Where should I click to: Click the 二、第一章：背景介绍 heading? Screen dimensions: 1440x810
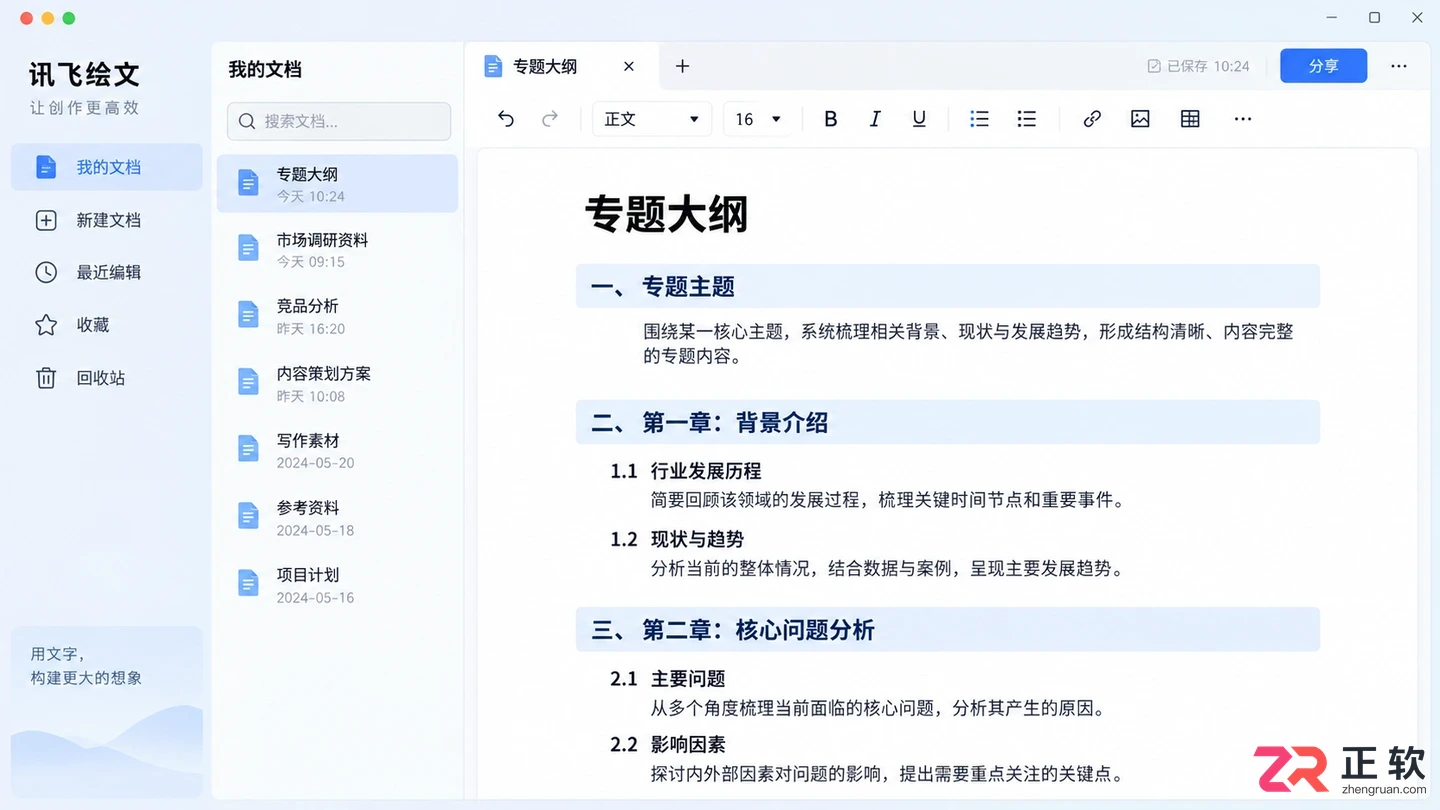[x=947, y=423]
